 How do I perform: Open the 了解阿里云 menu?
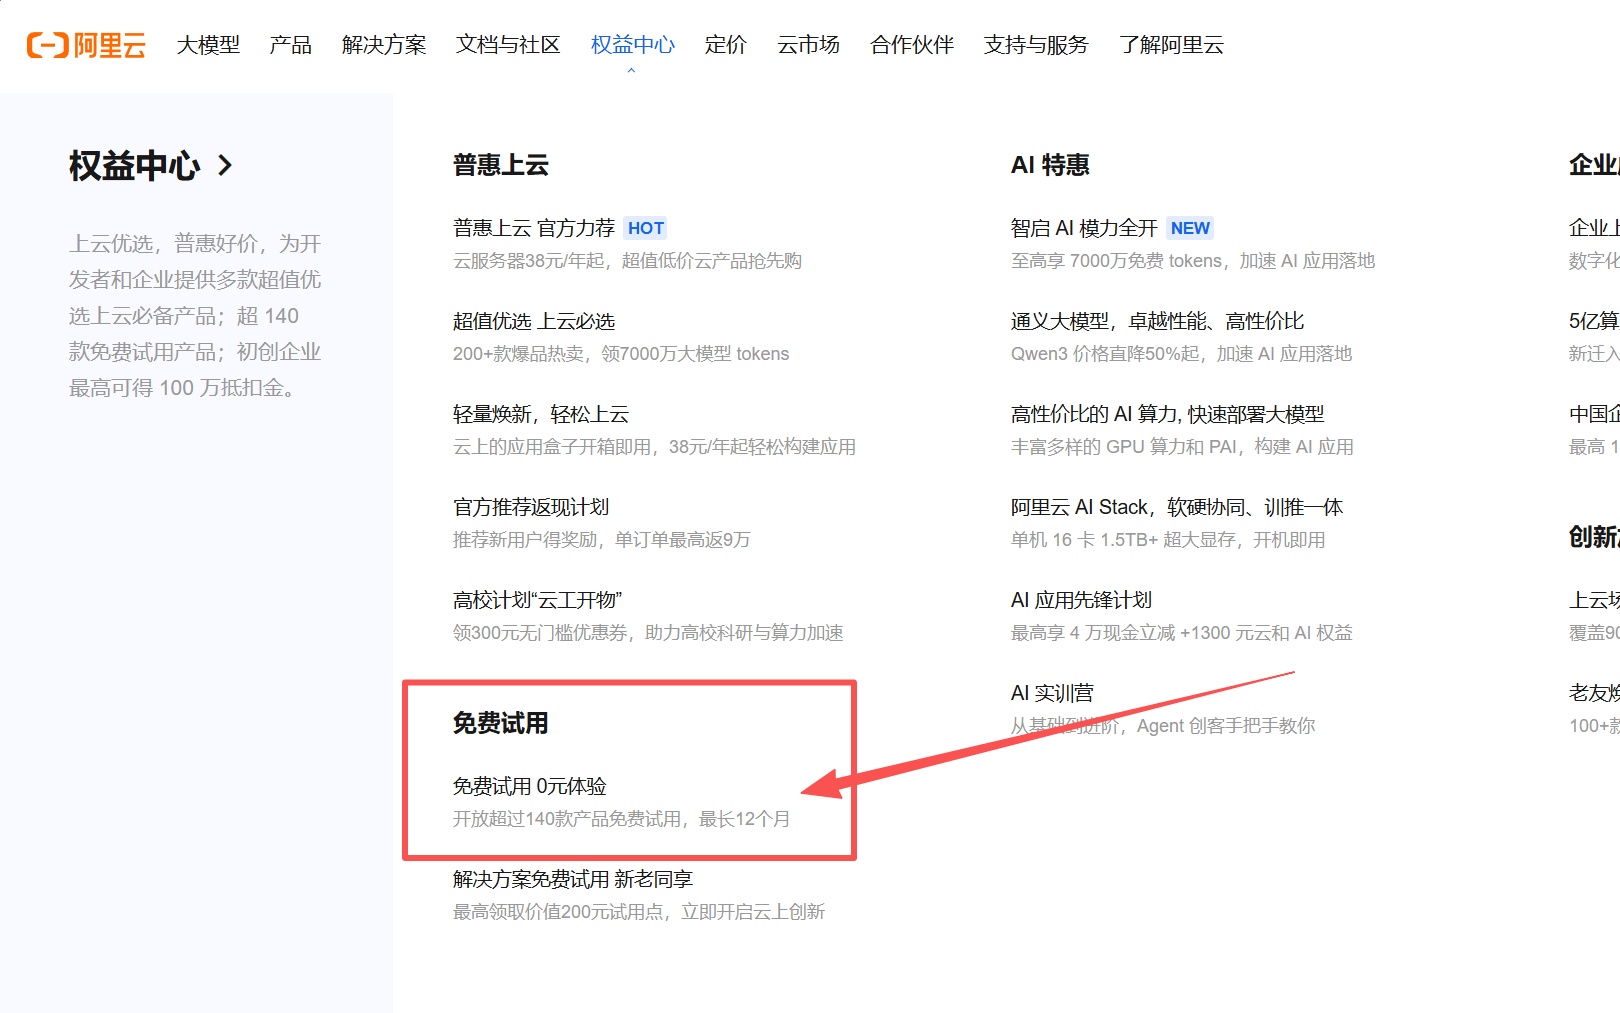point(1171,45)
